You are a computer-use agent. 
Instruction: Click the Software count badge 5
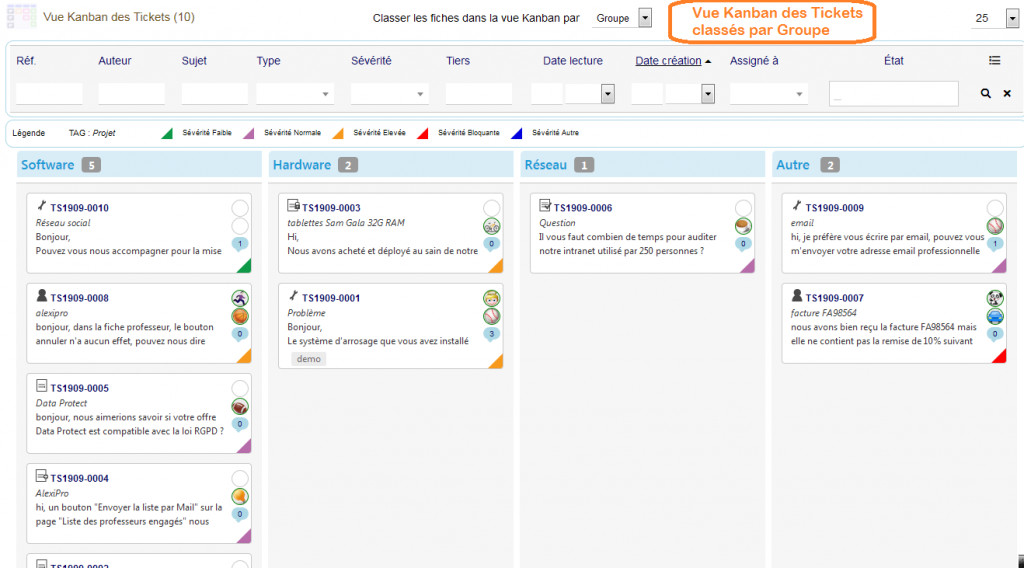(x=91, y=165)
